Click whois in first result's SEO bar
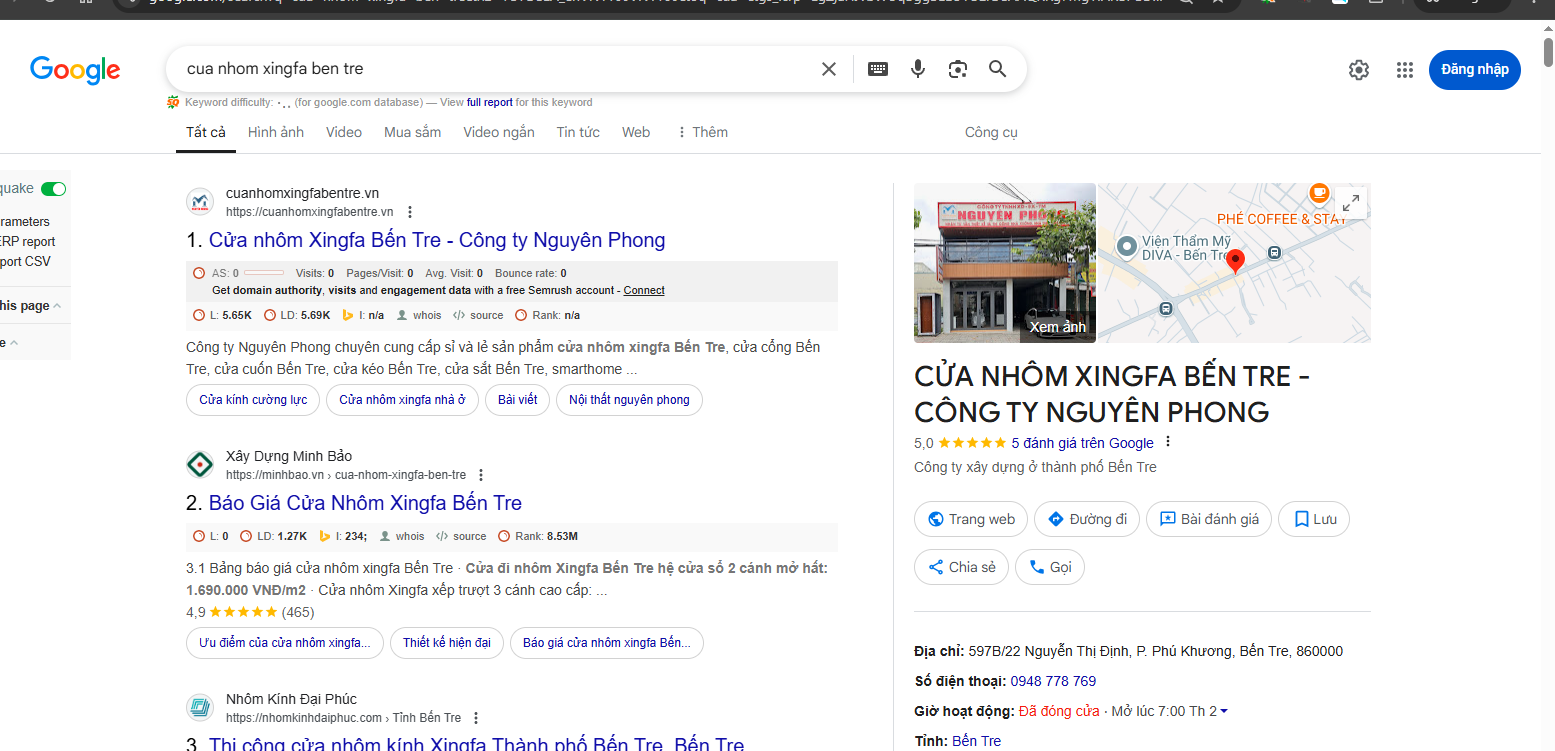This screenshot has width=1555, height=751. tap(419, 315)
